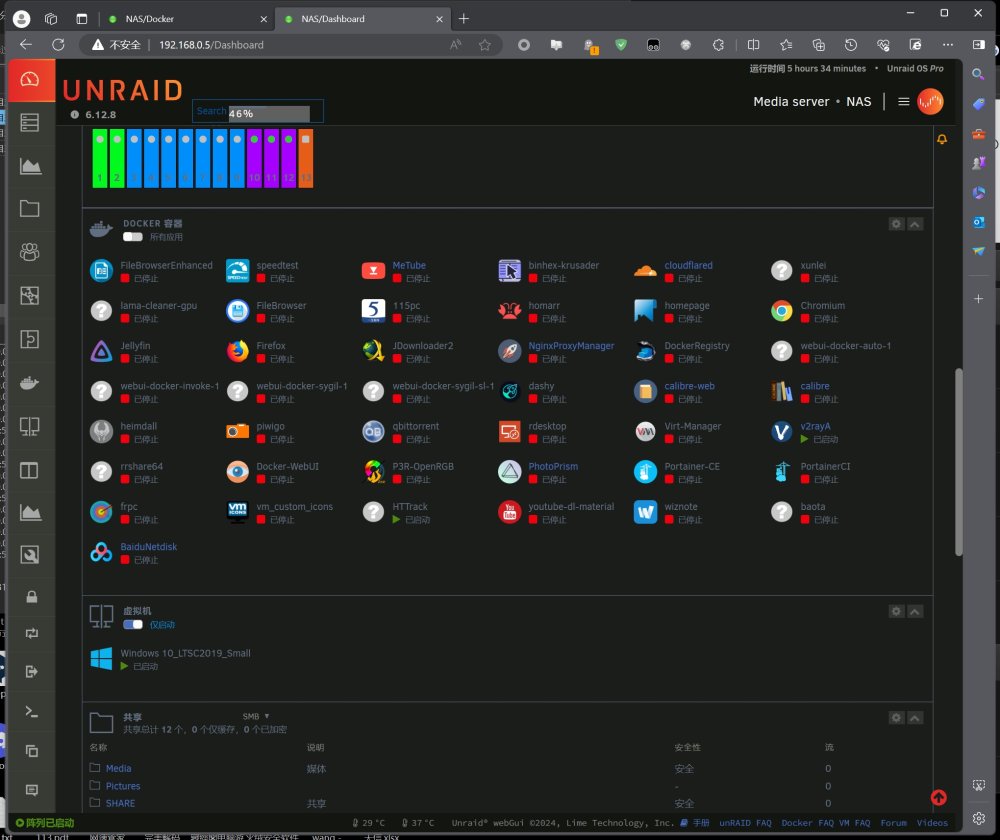Open VM panel settings gear
Image resolution: width=1000 pixels, height=840 pixels.
(896, 612)
